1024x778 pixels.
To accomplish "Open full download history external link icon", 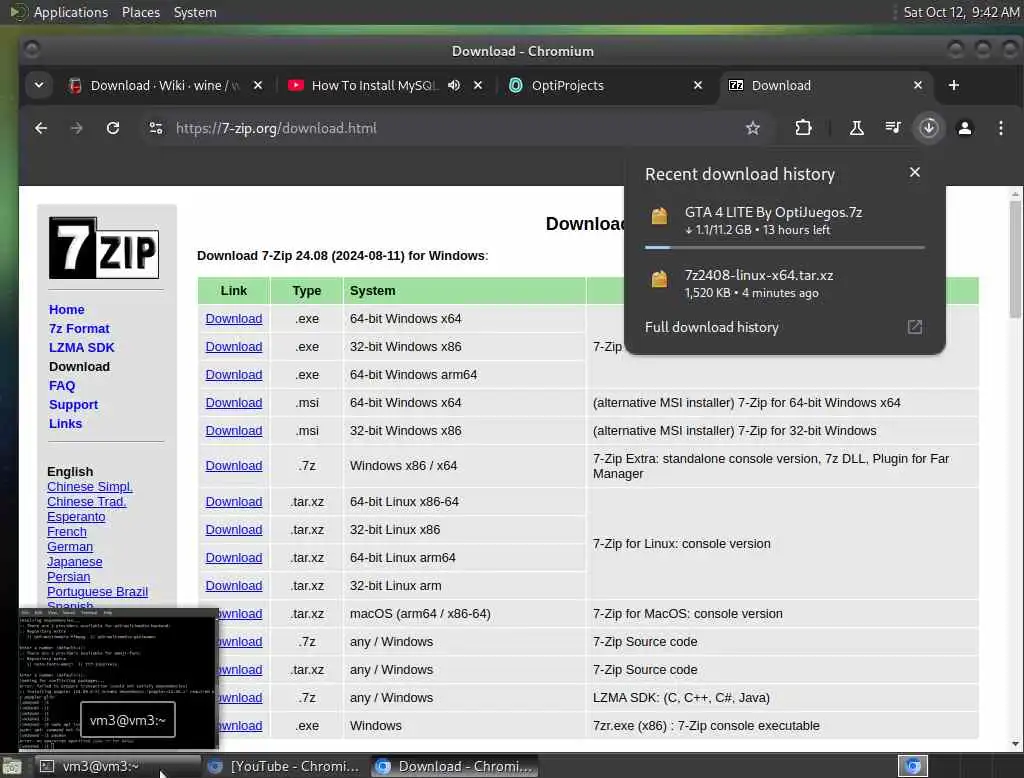I will [x=914, y=327].
